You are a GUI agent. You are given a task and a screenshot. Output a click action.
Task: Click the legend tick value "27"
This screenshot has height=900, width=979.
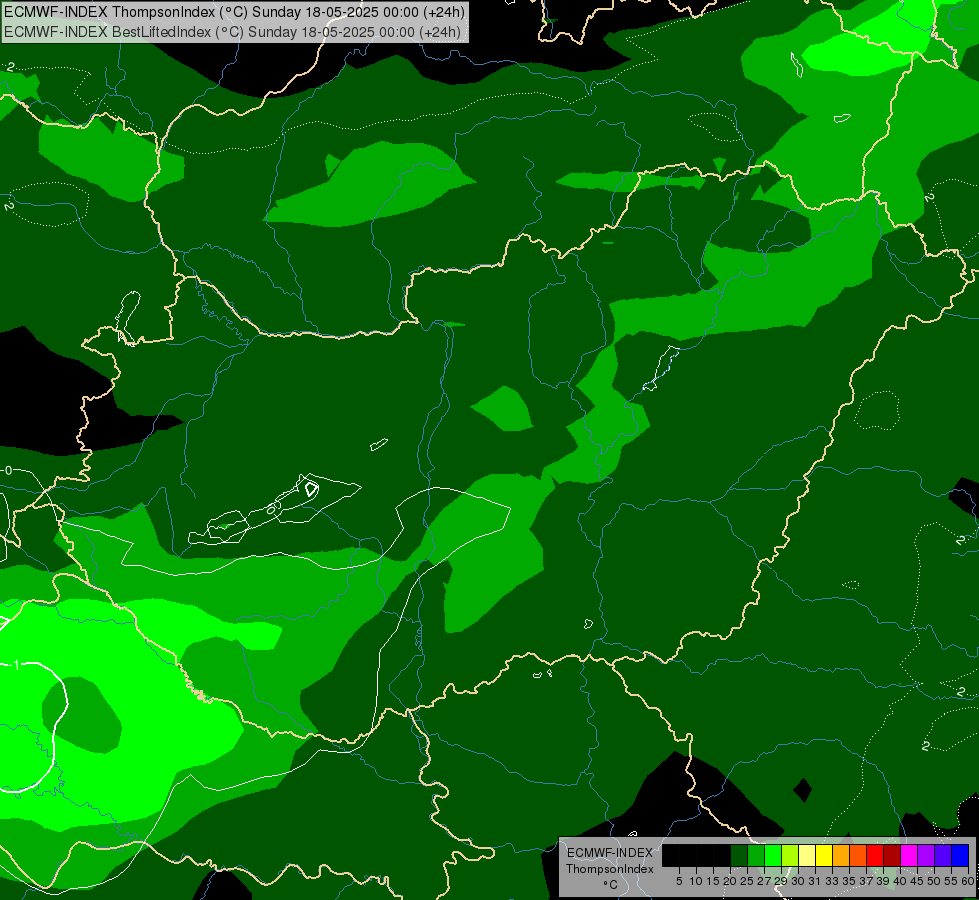[x=764, y=881]
